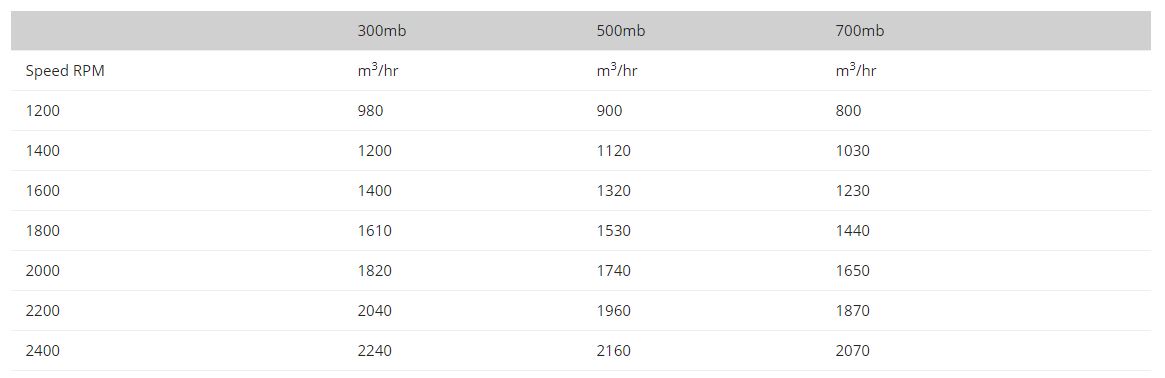This screenshot has height=378, width=1165.
Task: Click the 500mb column header
Action: tap(621, 31)
